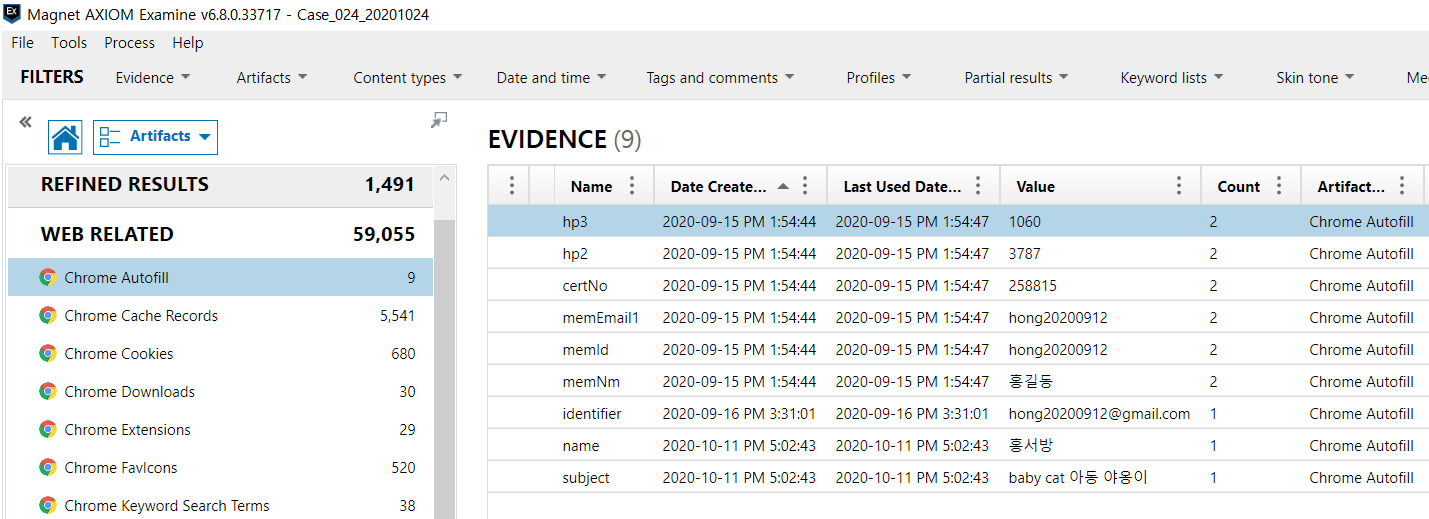Open the Help menu
The height and width of the screenshot is (519, 1429).
tap(187, 42)
